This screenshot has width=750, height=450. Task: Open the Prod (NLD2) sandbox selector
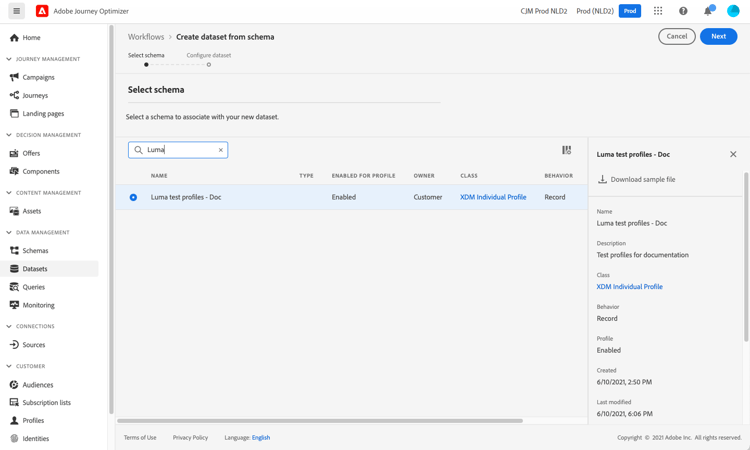pos(595,11)
